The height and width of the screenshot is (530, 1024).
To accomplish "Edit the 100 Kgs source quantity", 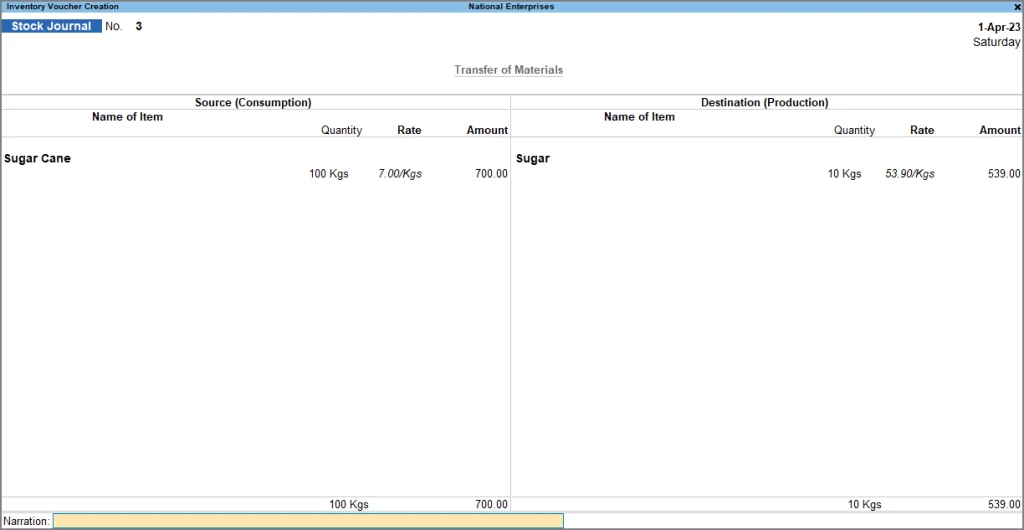I will [329, 174].
